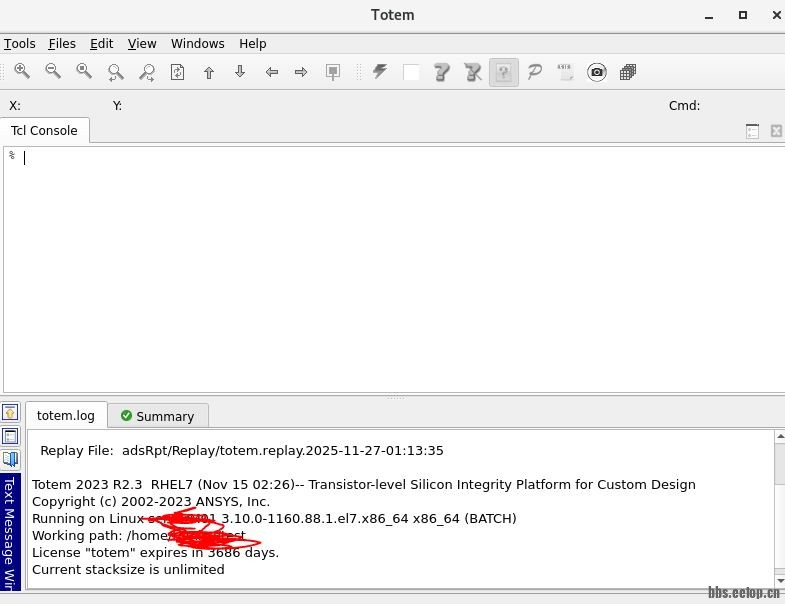This screenshot has width=785, height=604.
Task: Pan left with the left arrow icon
Action: (x=271, y=72)
